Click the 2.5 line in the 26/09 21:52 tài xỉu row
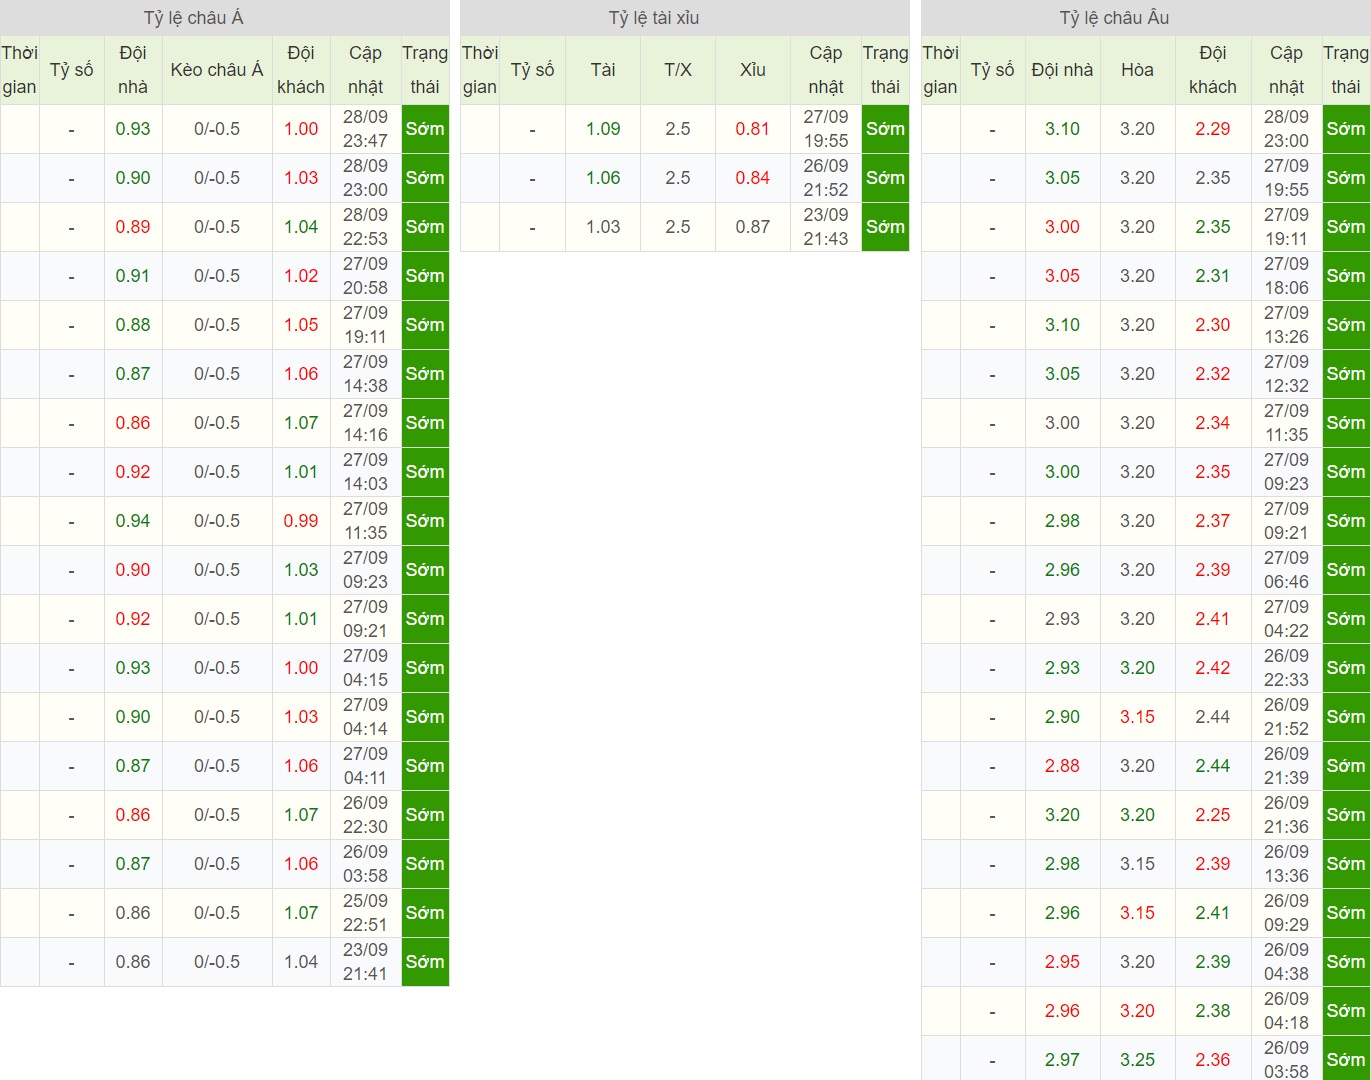Screen dimensions: 1371x1080 coord(678,178)
